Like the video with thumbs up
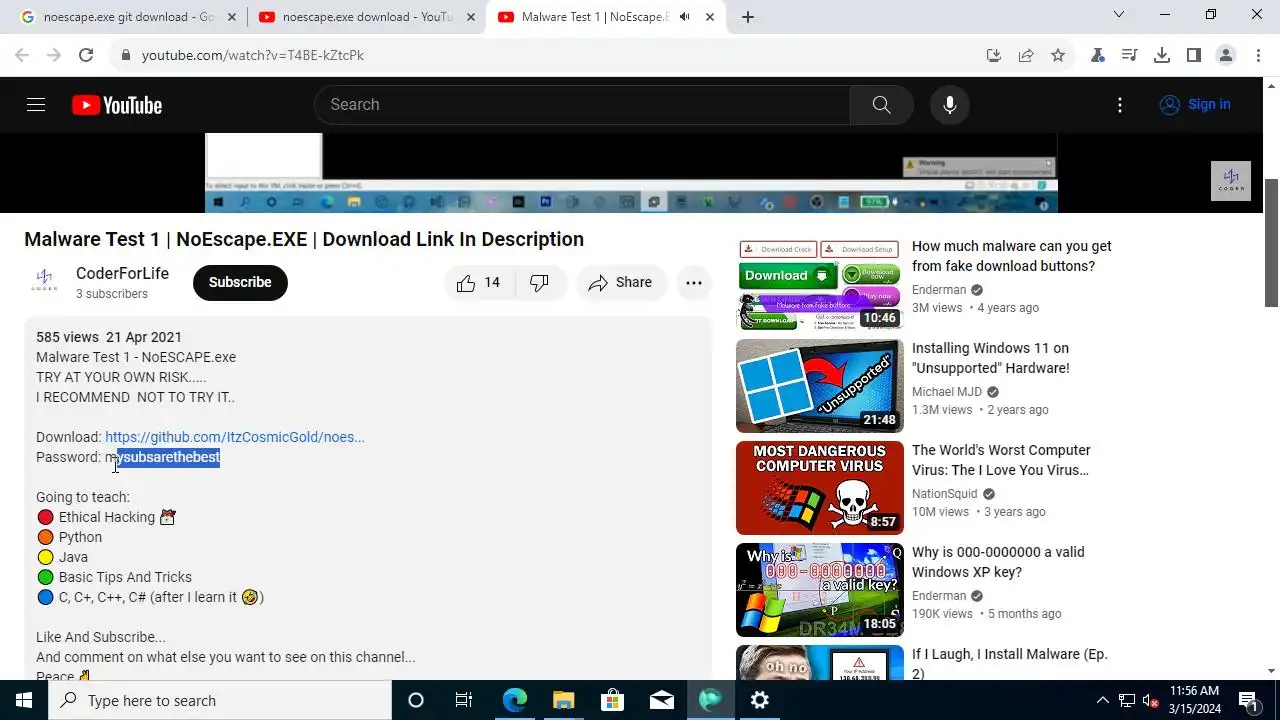 [x=478, y=283]
